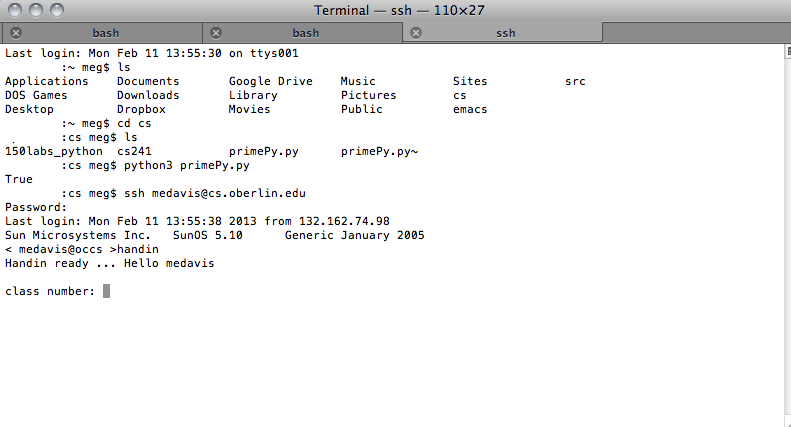Screen dimensions: 791x427
Task: Click the Terminal — ssh — 110×27 title
Action: pyautogui.click(x=399, y=10)
